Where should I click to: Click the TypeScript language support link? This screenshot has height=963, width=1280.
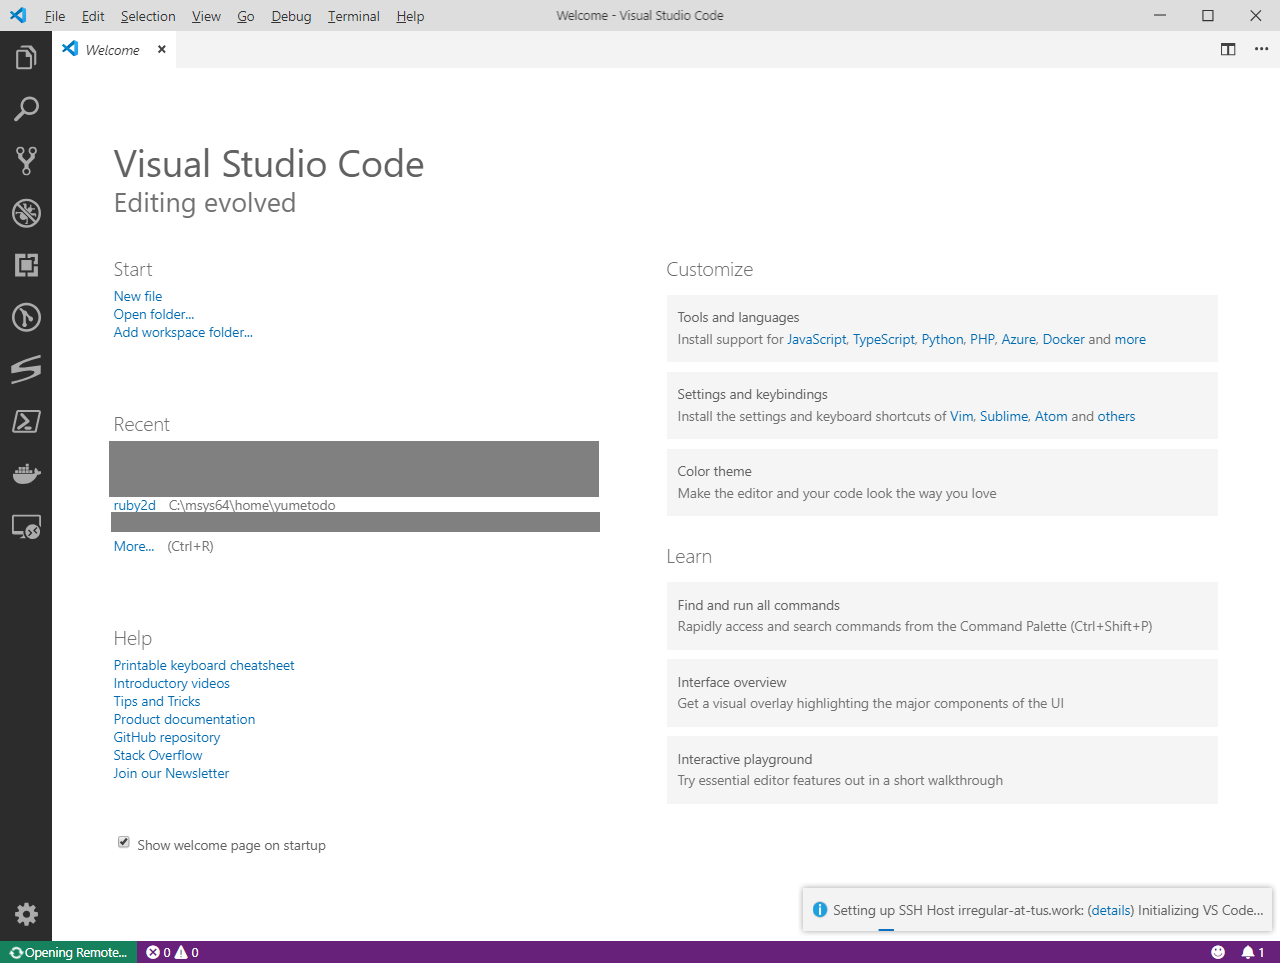[x=884, y=339]
